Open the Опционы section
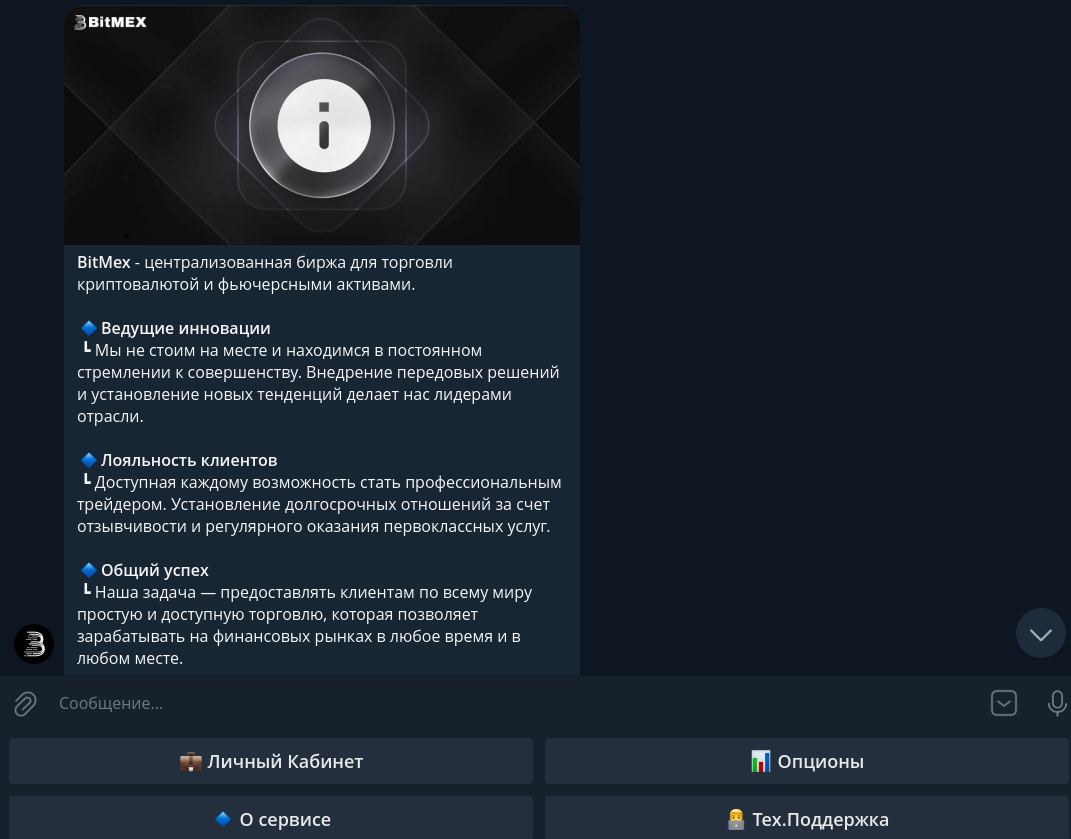The height and width of the screenshot is (839, 1071). pyautogui.click(x=807, y=761)
